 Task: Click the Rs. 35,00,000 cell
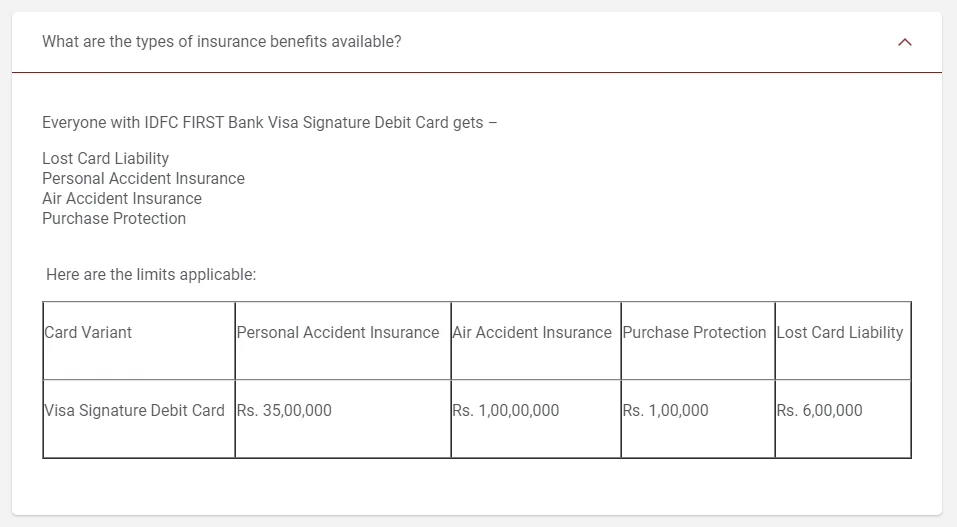click(x=343, y=419)
